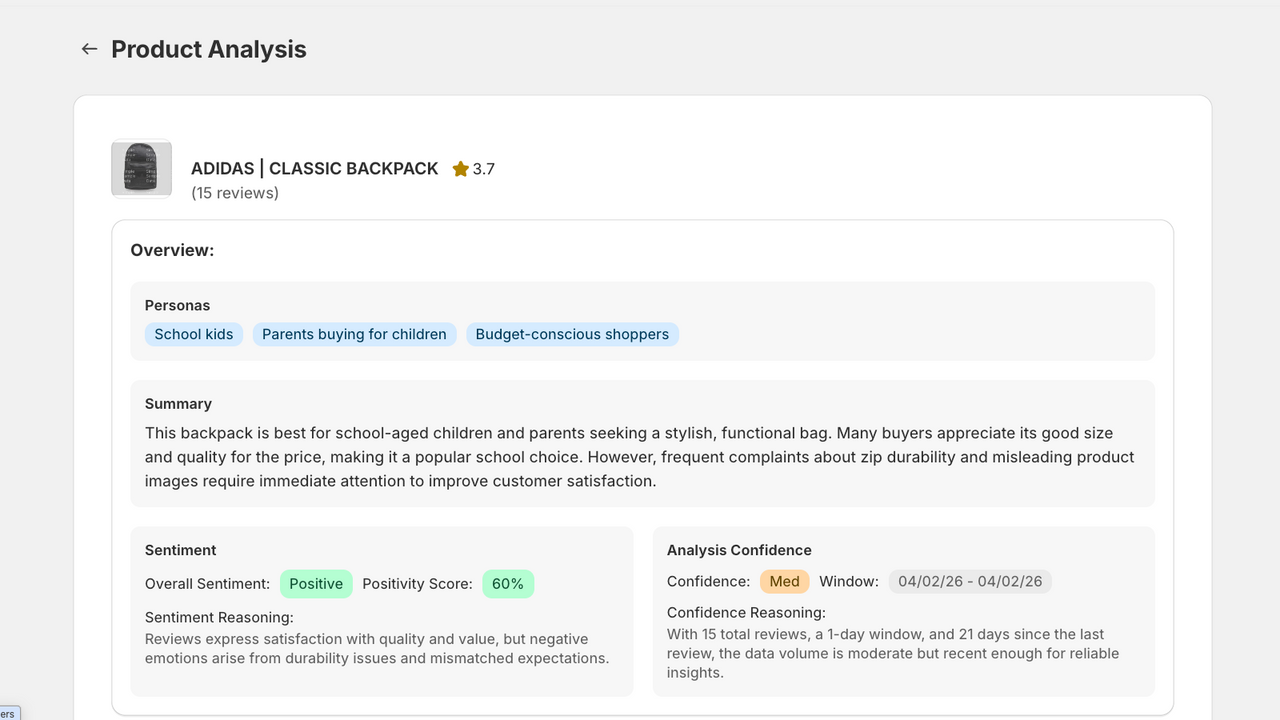This screenshot has width=1280, height=720.
Task: Click the 3.7 rating value
Action: [x=484, y=169]
